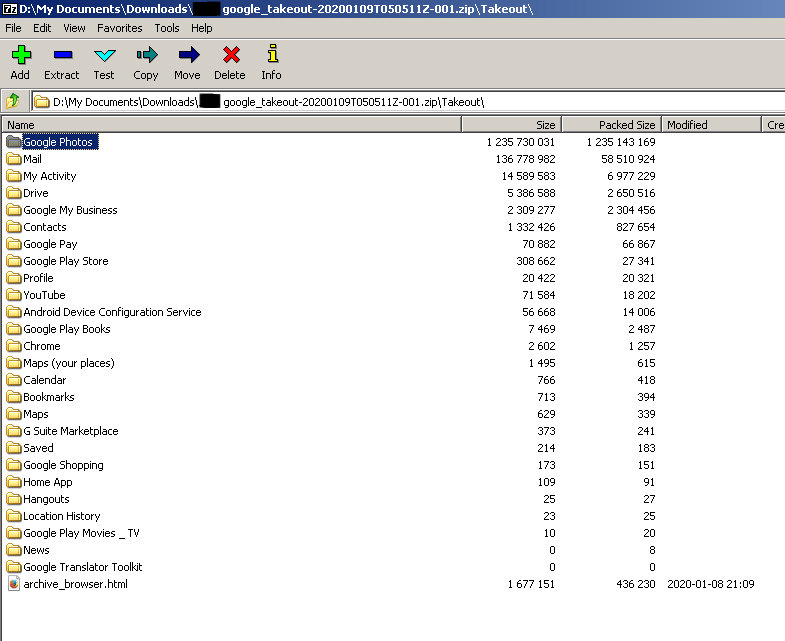Select Google Play Books folder icon
The width and height of the screenshot is (785, 641).
14,329
